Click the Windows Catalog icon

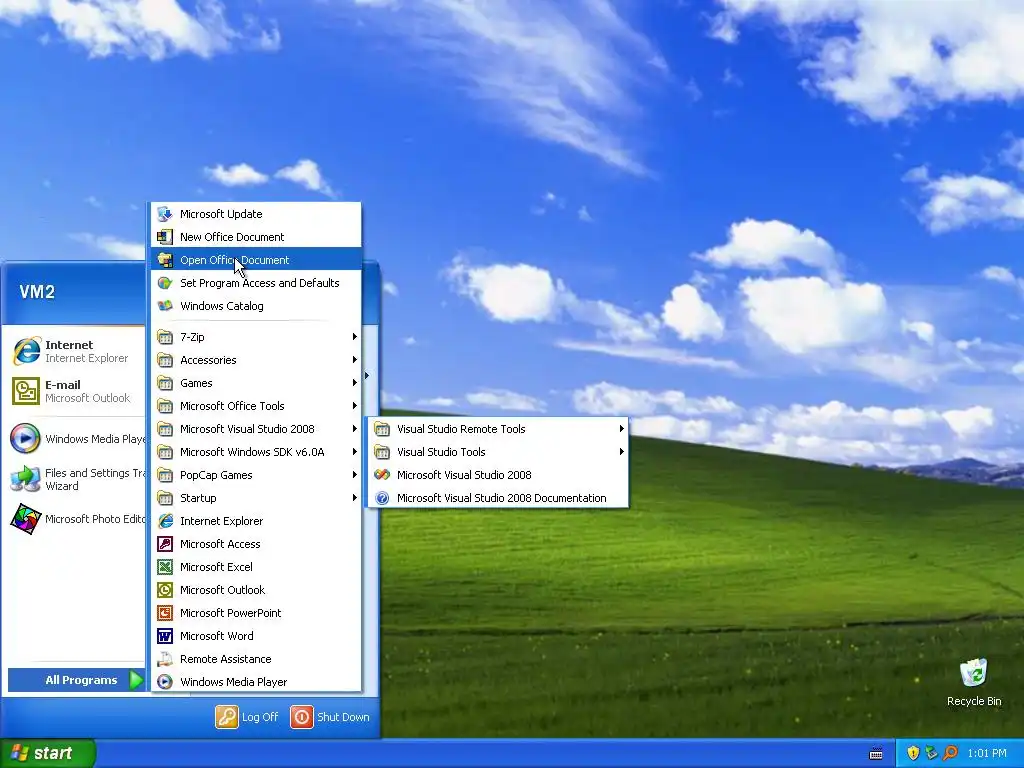pyautogui.click(x=165, y=306)
